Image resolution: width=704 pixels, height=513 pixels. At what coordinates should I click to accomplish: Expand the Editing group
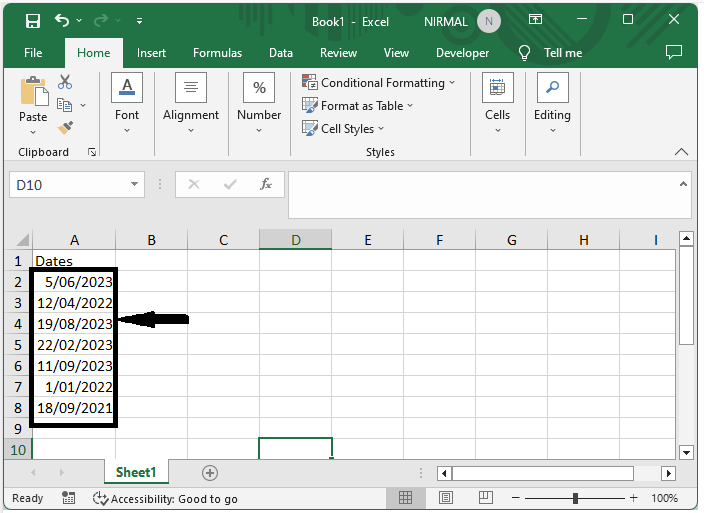point(552,103)
